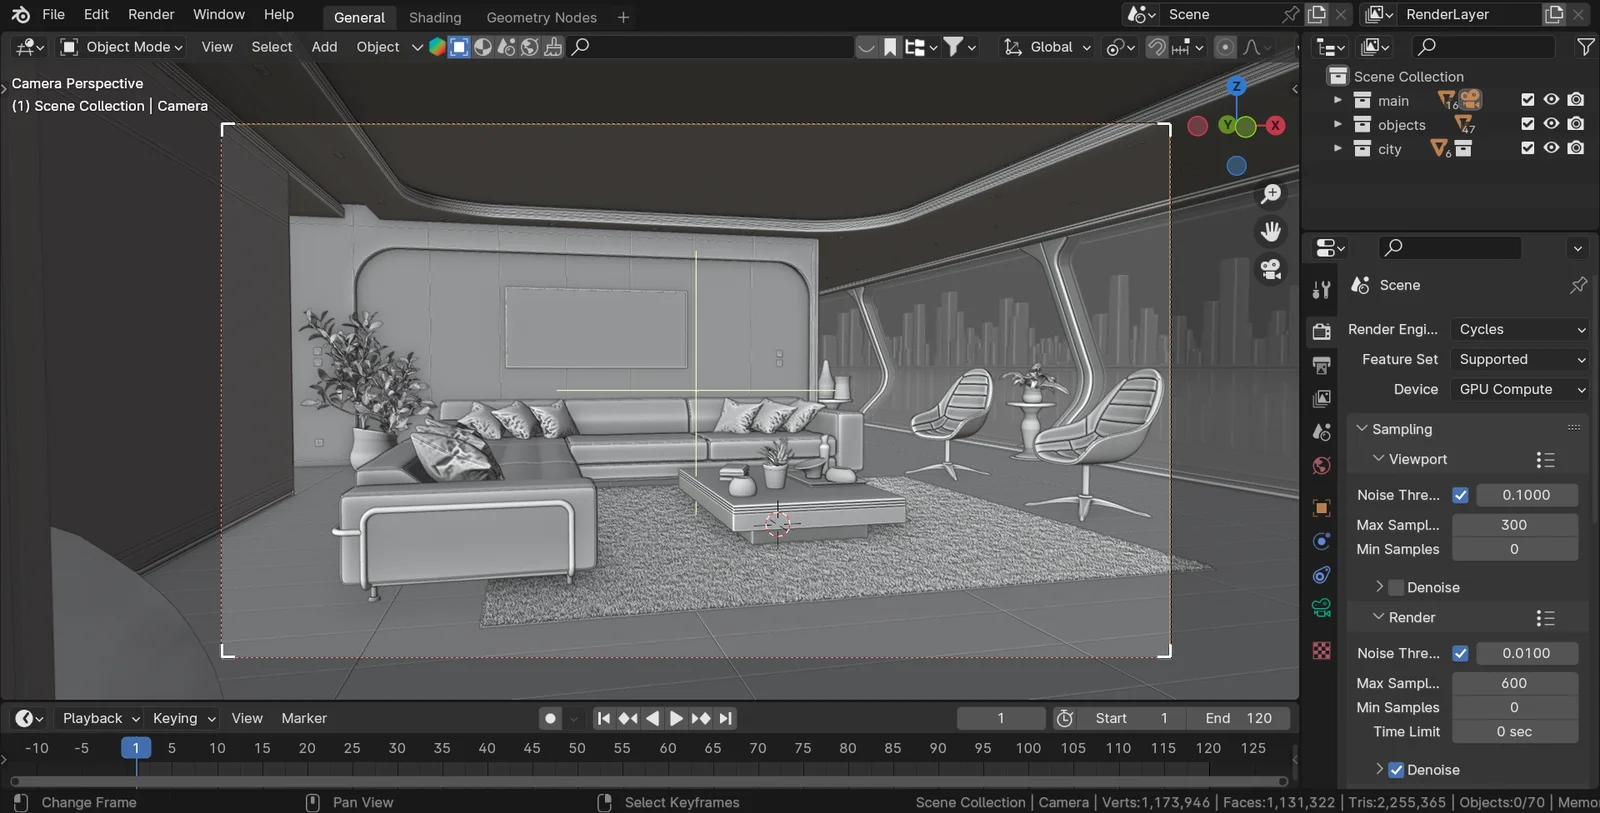This screenshot has width=1600, height=813.
Task: Open the View Layer properties tab
Action: pyautogui.click(x=1321, y=399)
